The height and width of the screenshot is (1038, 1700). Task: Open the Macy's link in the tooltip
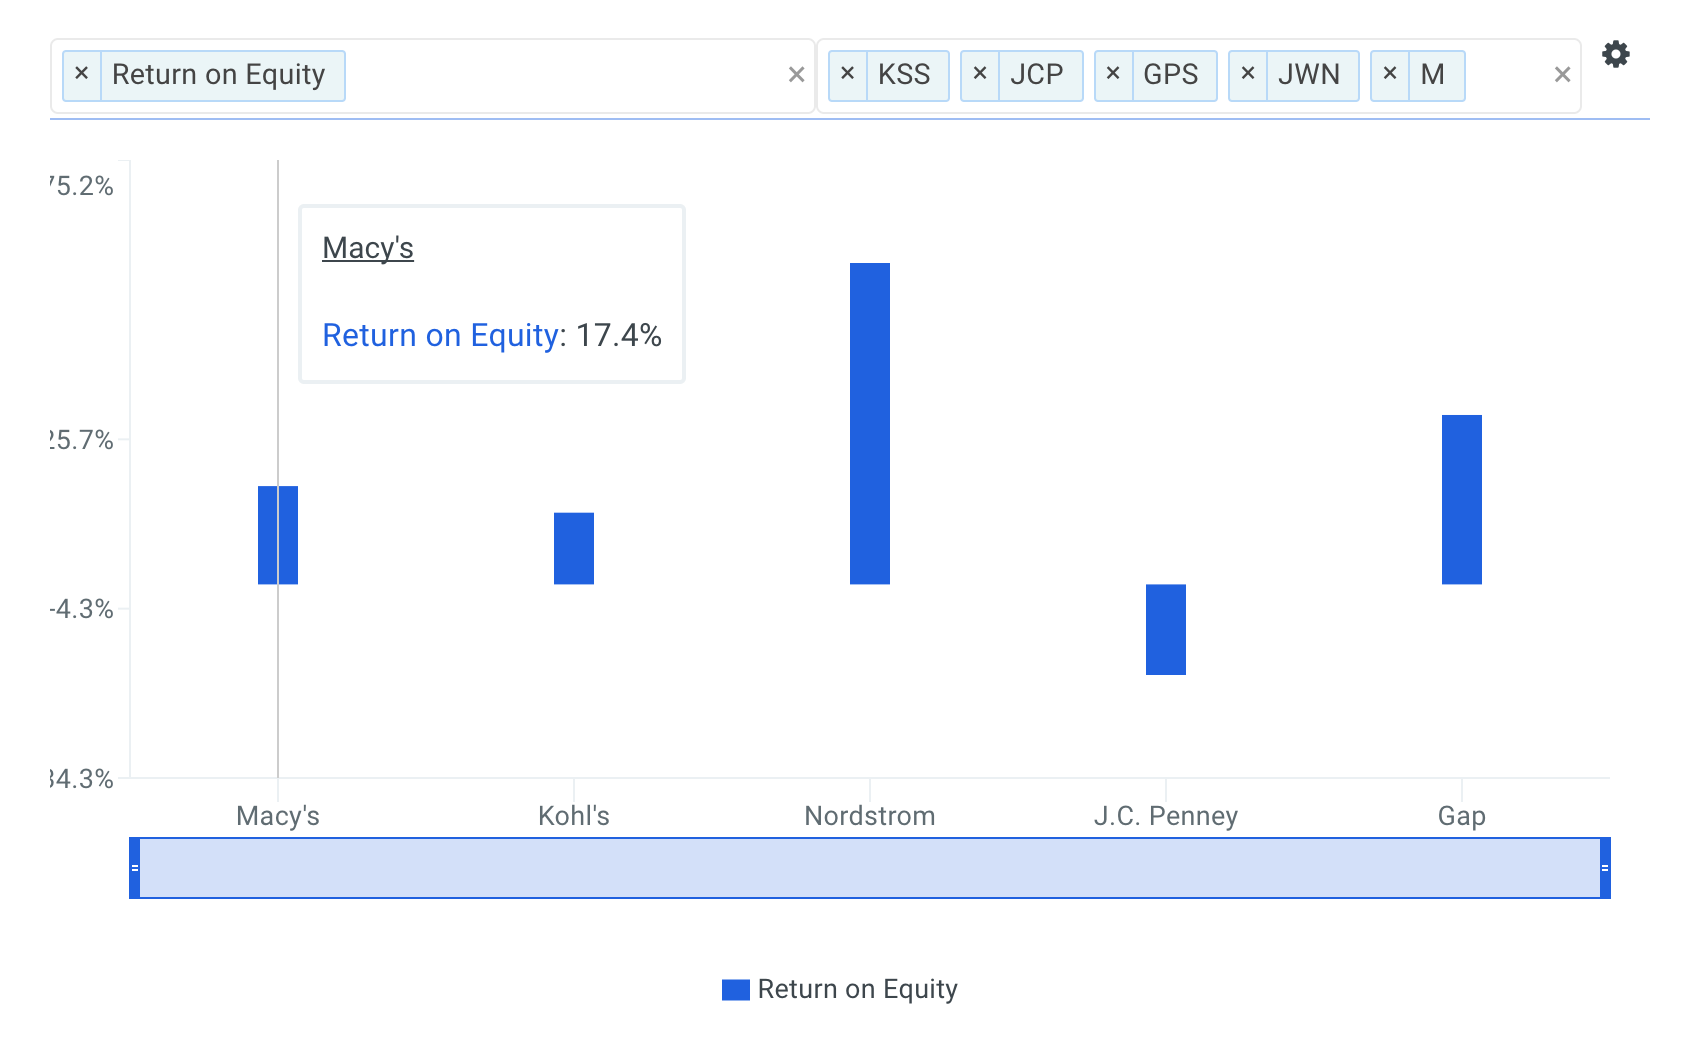tap(368, 248)
